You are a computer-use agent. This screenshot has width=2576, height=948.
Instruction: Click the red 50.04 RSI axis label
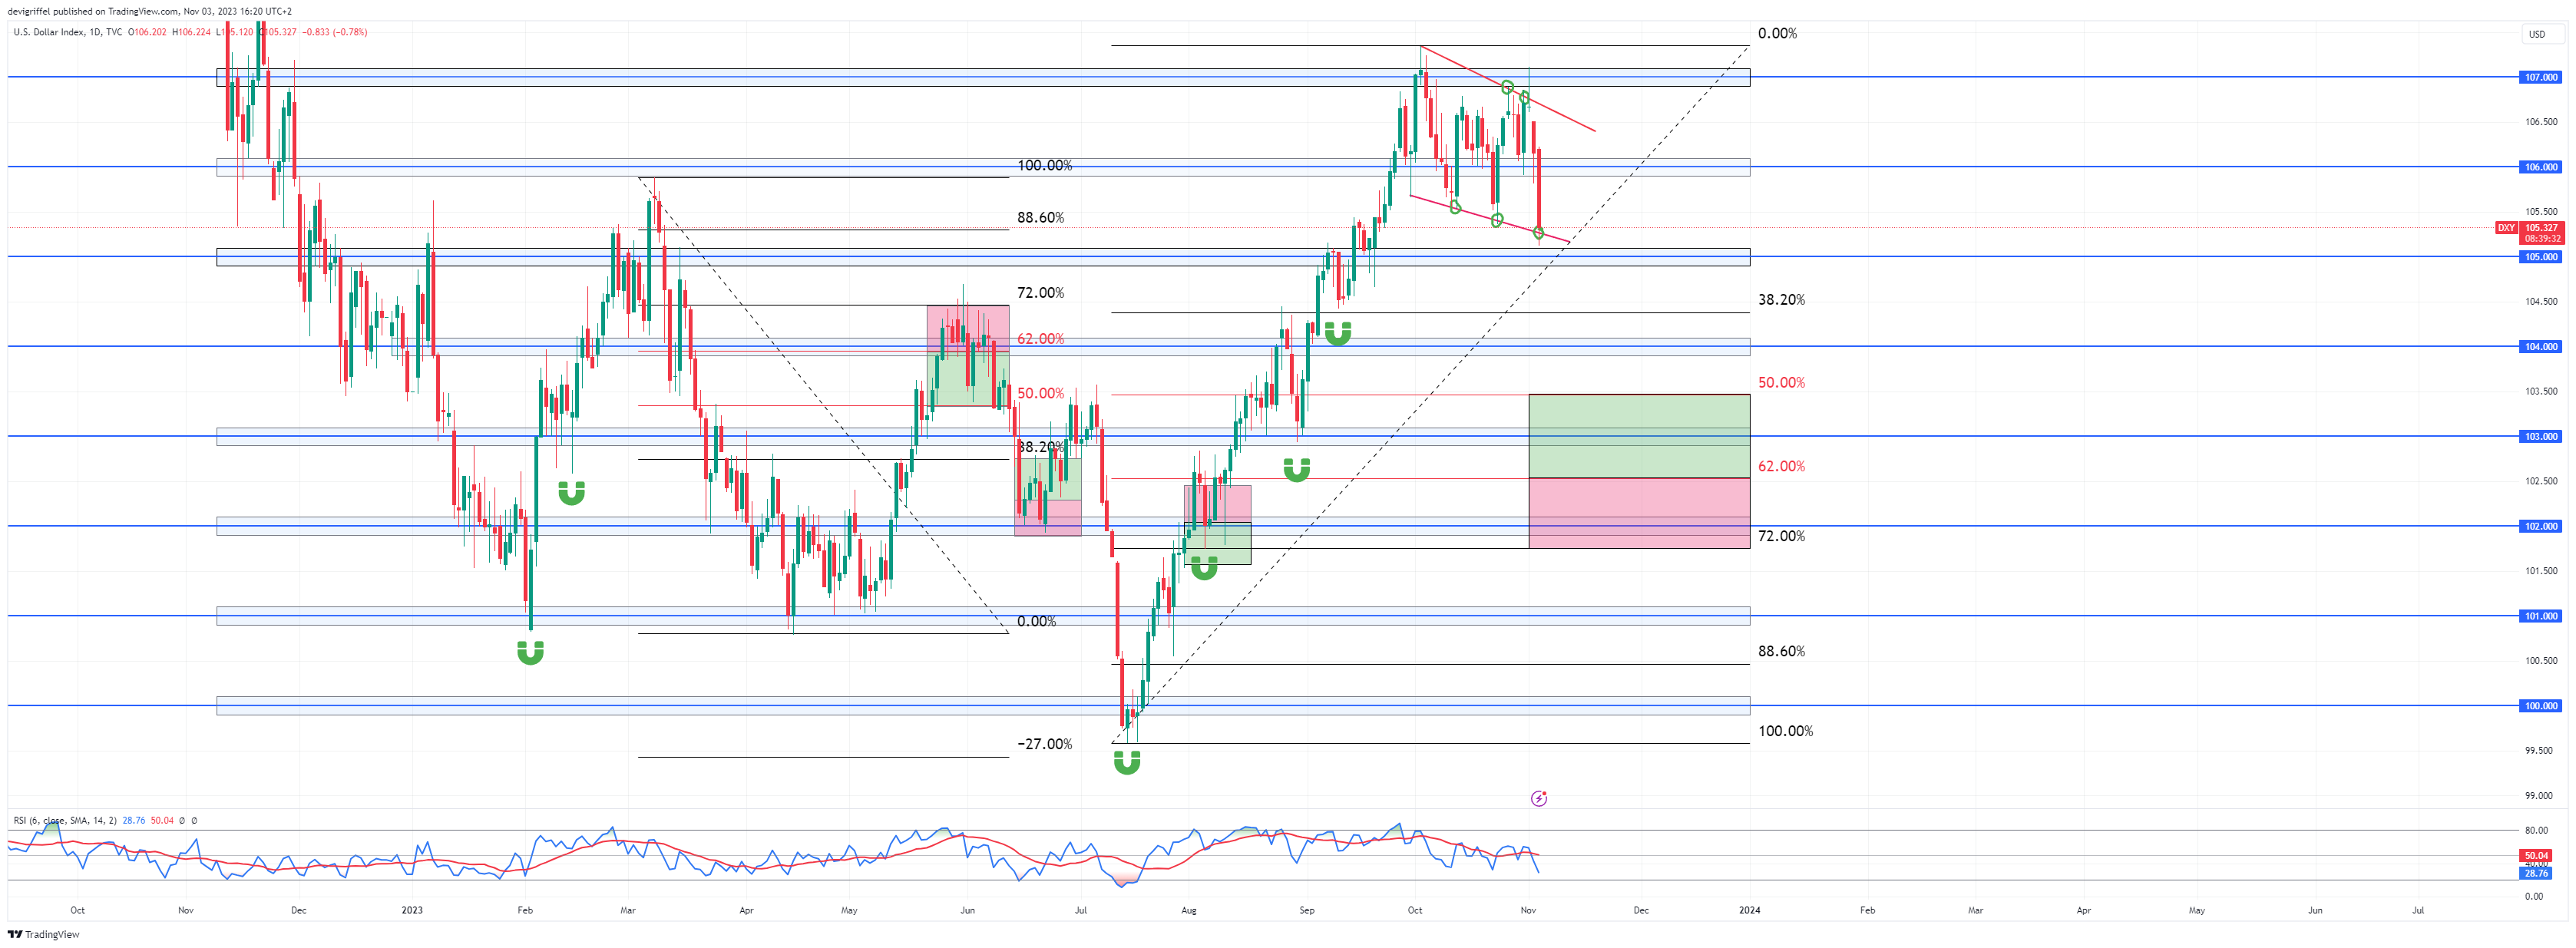pos(2536,856)
